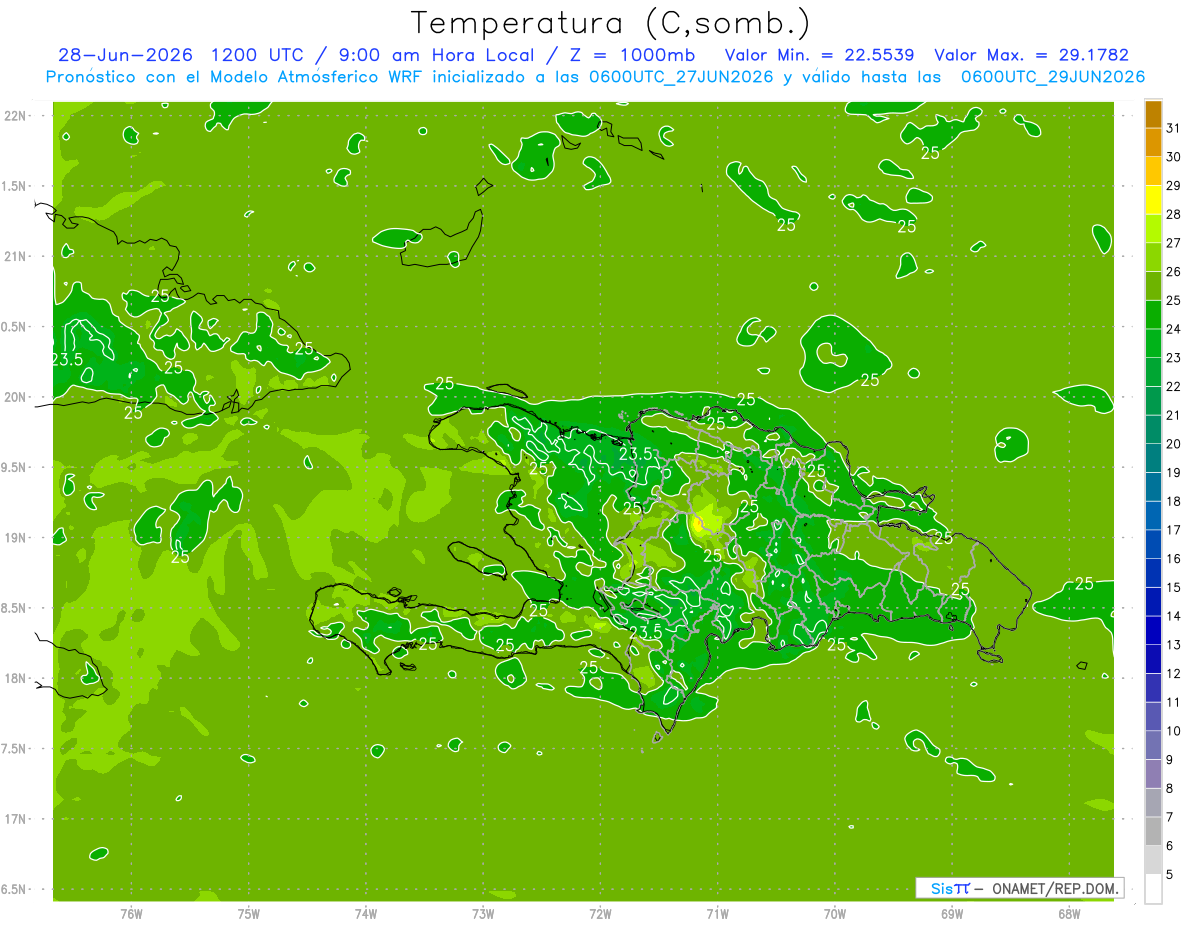The height and width of the screenshot is (927, 1200).
Task: Click "Valor Max. = 29.1782" value
Action: [x=1032, y=55]
